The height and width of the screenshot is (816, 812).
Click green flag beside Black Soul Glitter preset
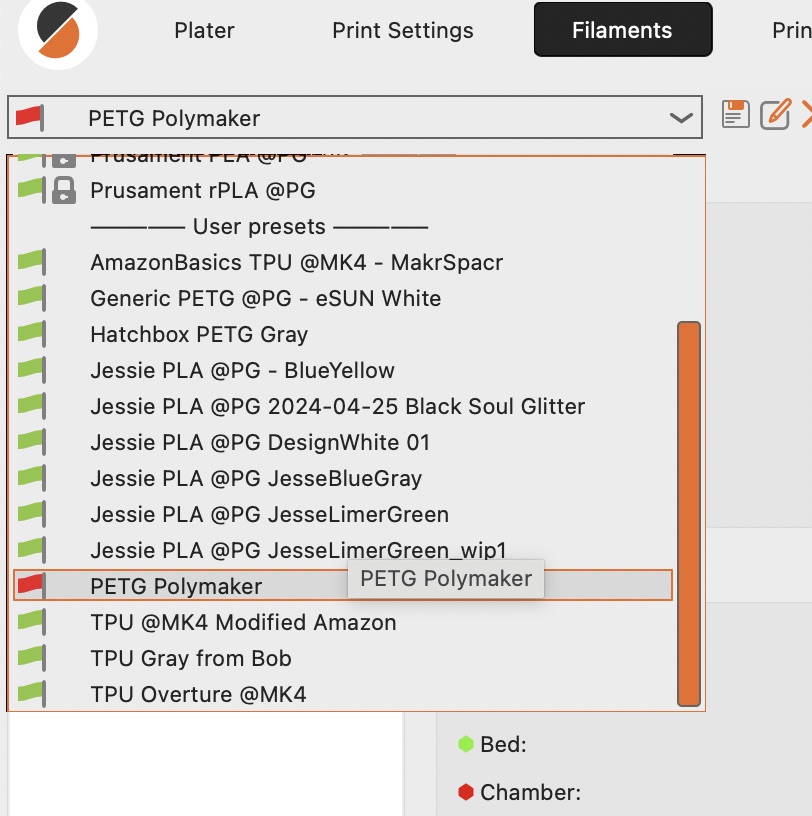[31, 405]
